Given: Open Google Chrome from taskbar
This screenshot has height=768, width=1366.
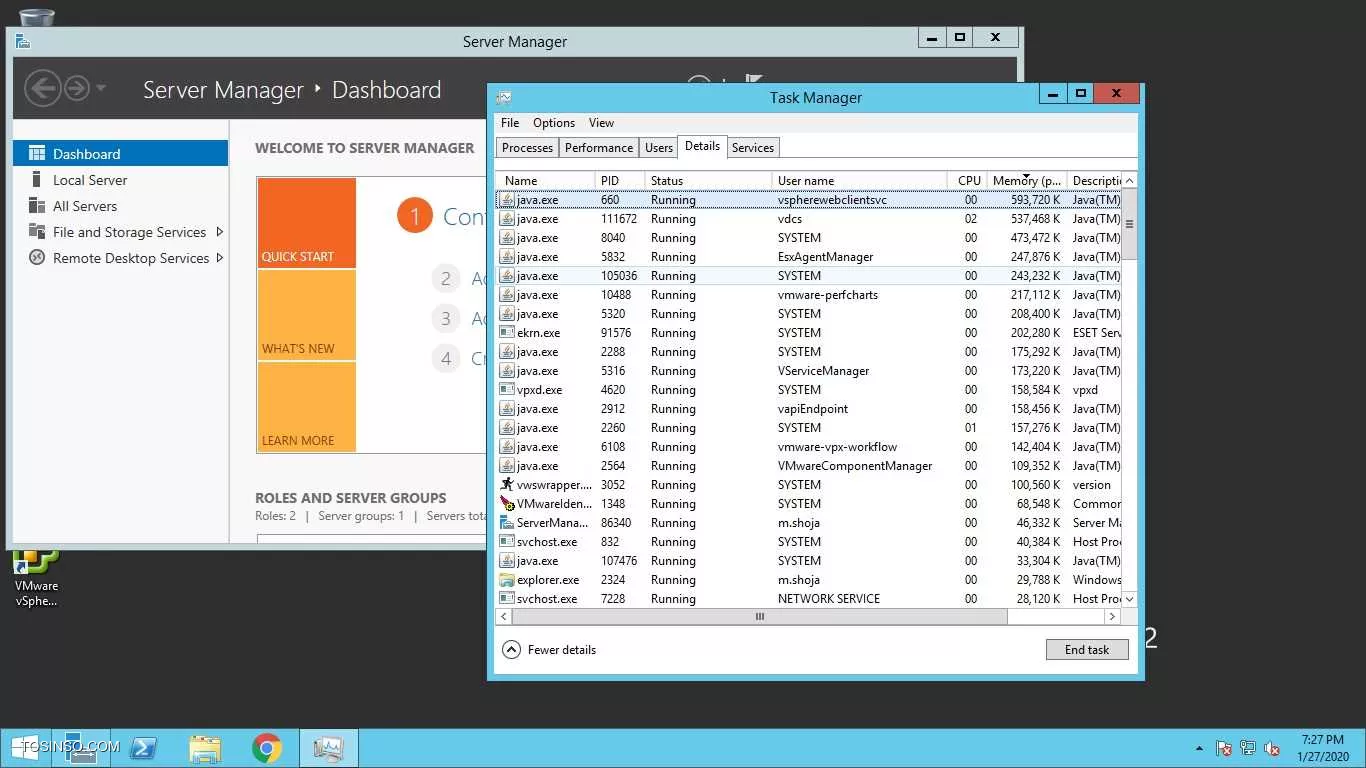Looking at the screenshot, I should click(266, 748).
